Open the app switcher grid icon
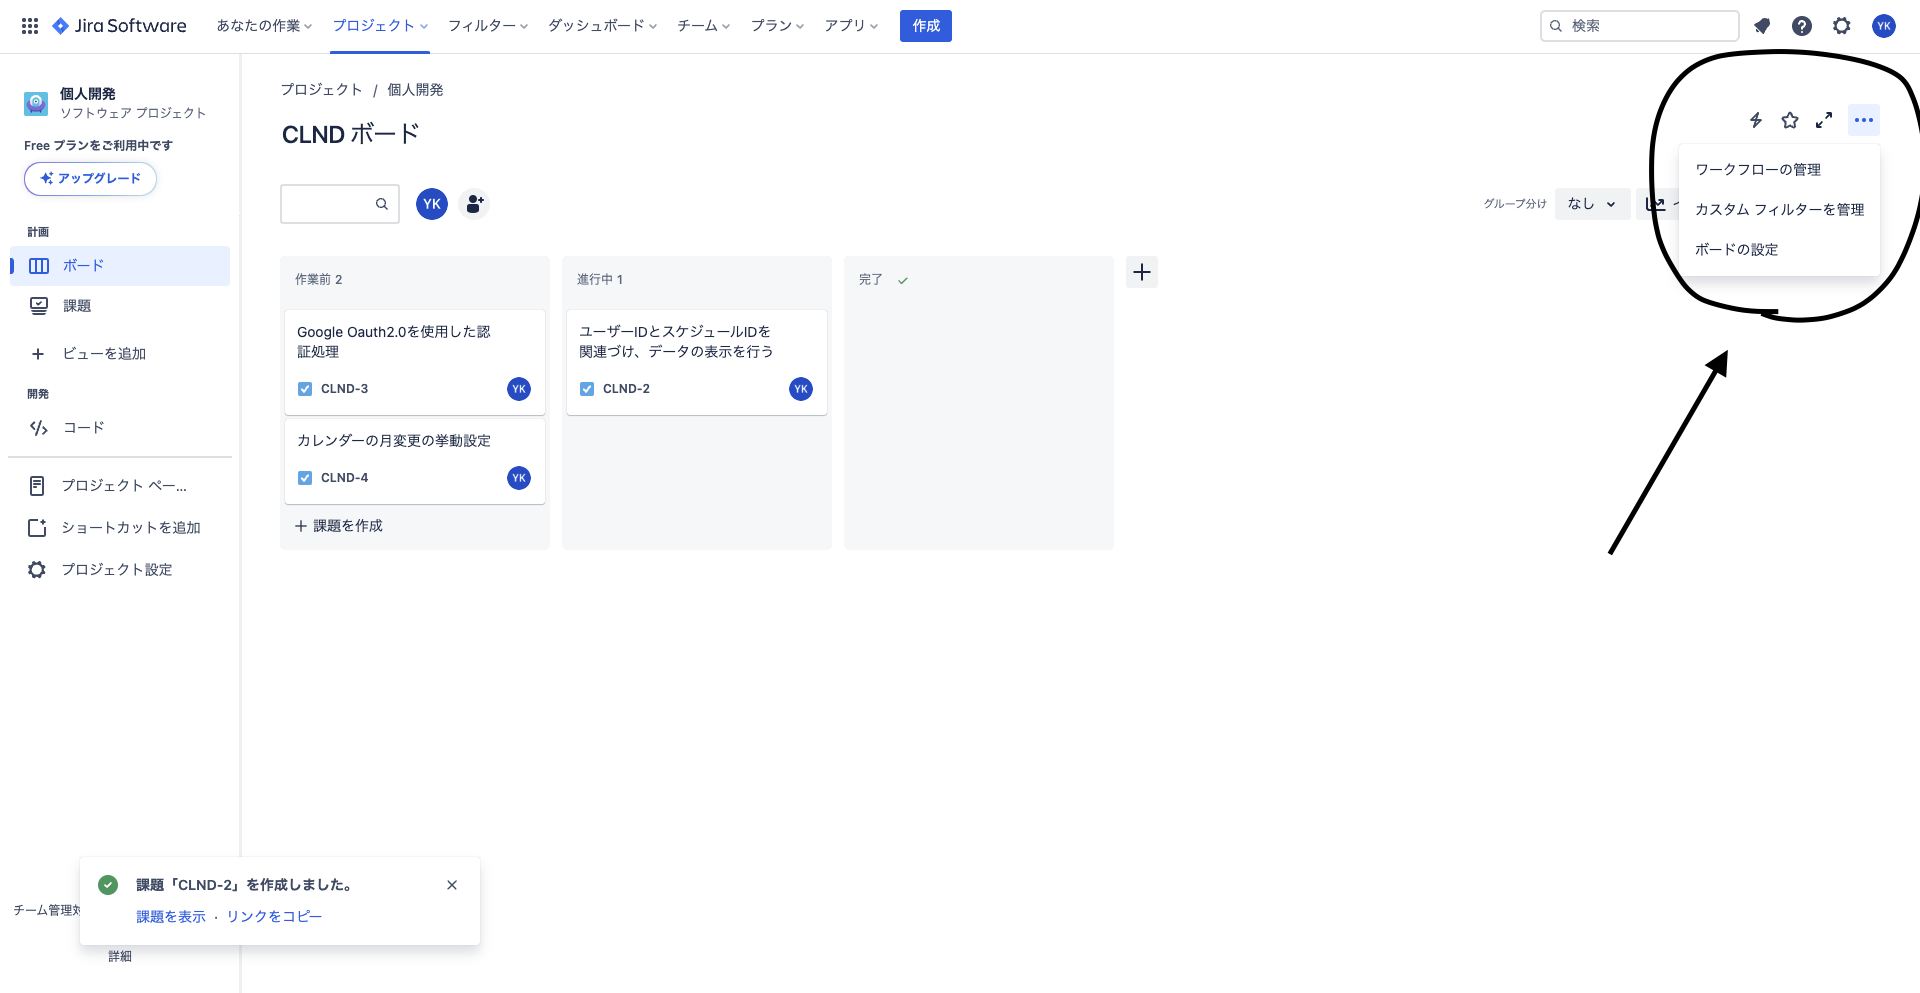Image resolution: width=1920 pixels, height=993 pixels. 30,26
